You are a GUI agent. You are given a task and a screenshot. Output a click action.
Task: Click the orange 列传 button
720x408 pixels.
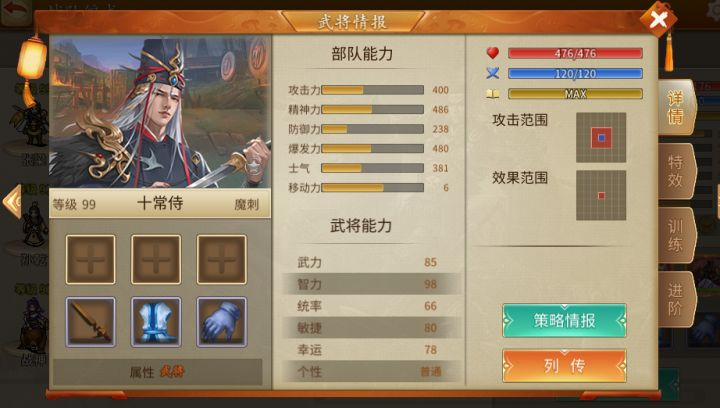tap(564, 366)
